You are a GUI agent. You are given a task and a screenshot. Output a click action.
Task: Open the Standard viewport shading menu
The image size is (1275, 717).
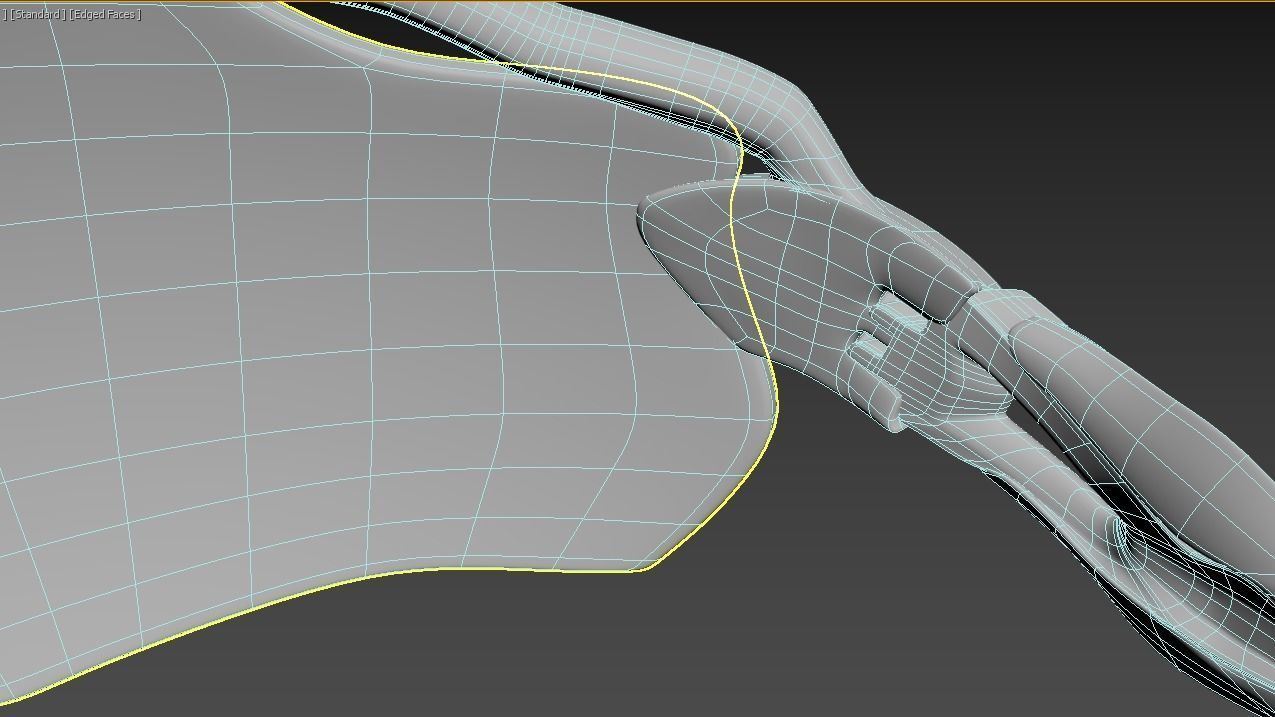(37, 14)
